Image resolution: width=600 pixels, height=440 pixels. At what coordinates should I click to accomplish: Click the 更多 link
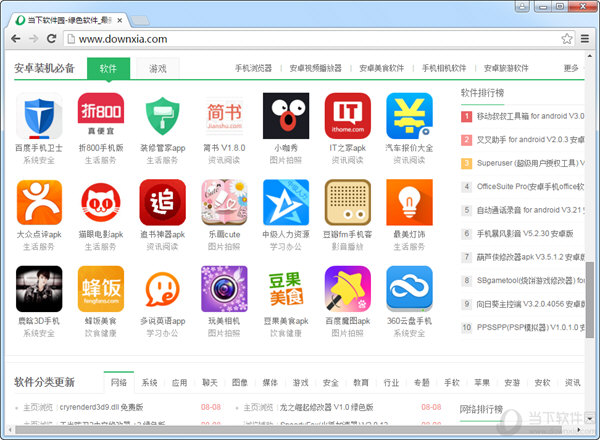pos(571,68)
